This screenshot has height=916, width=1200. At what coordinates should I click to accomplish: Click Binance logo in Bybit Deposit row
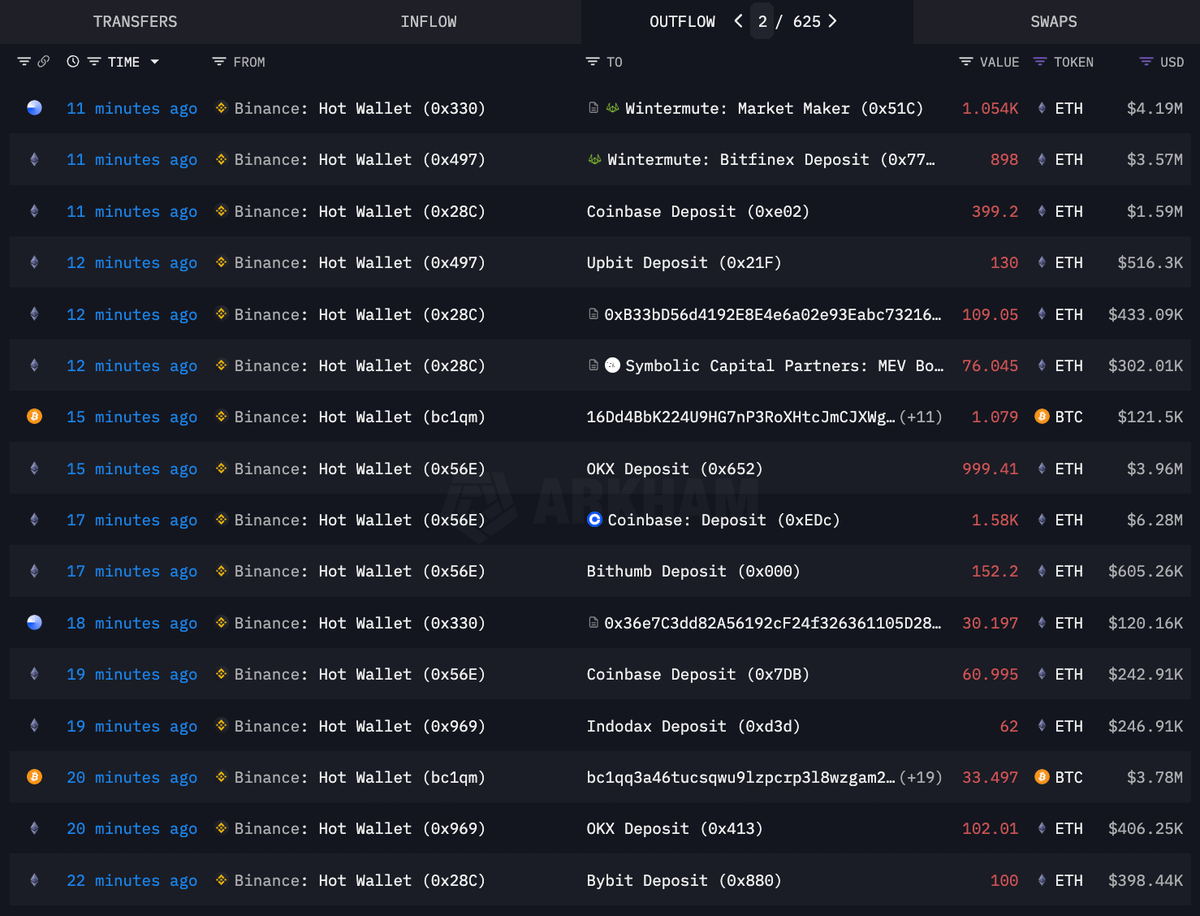pos(221,881)
